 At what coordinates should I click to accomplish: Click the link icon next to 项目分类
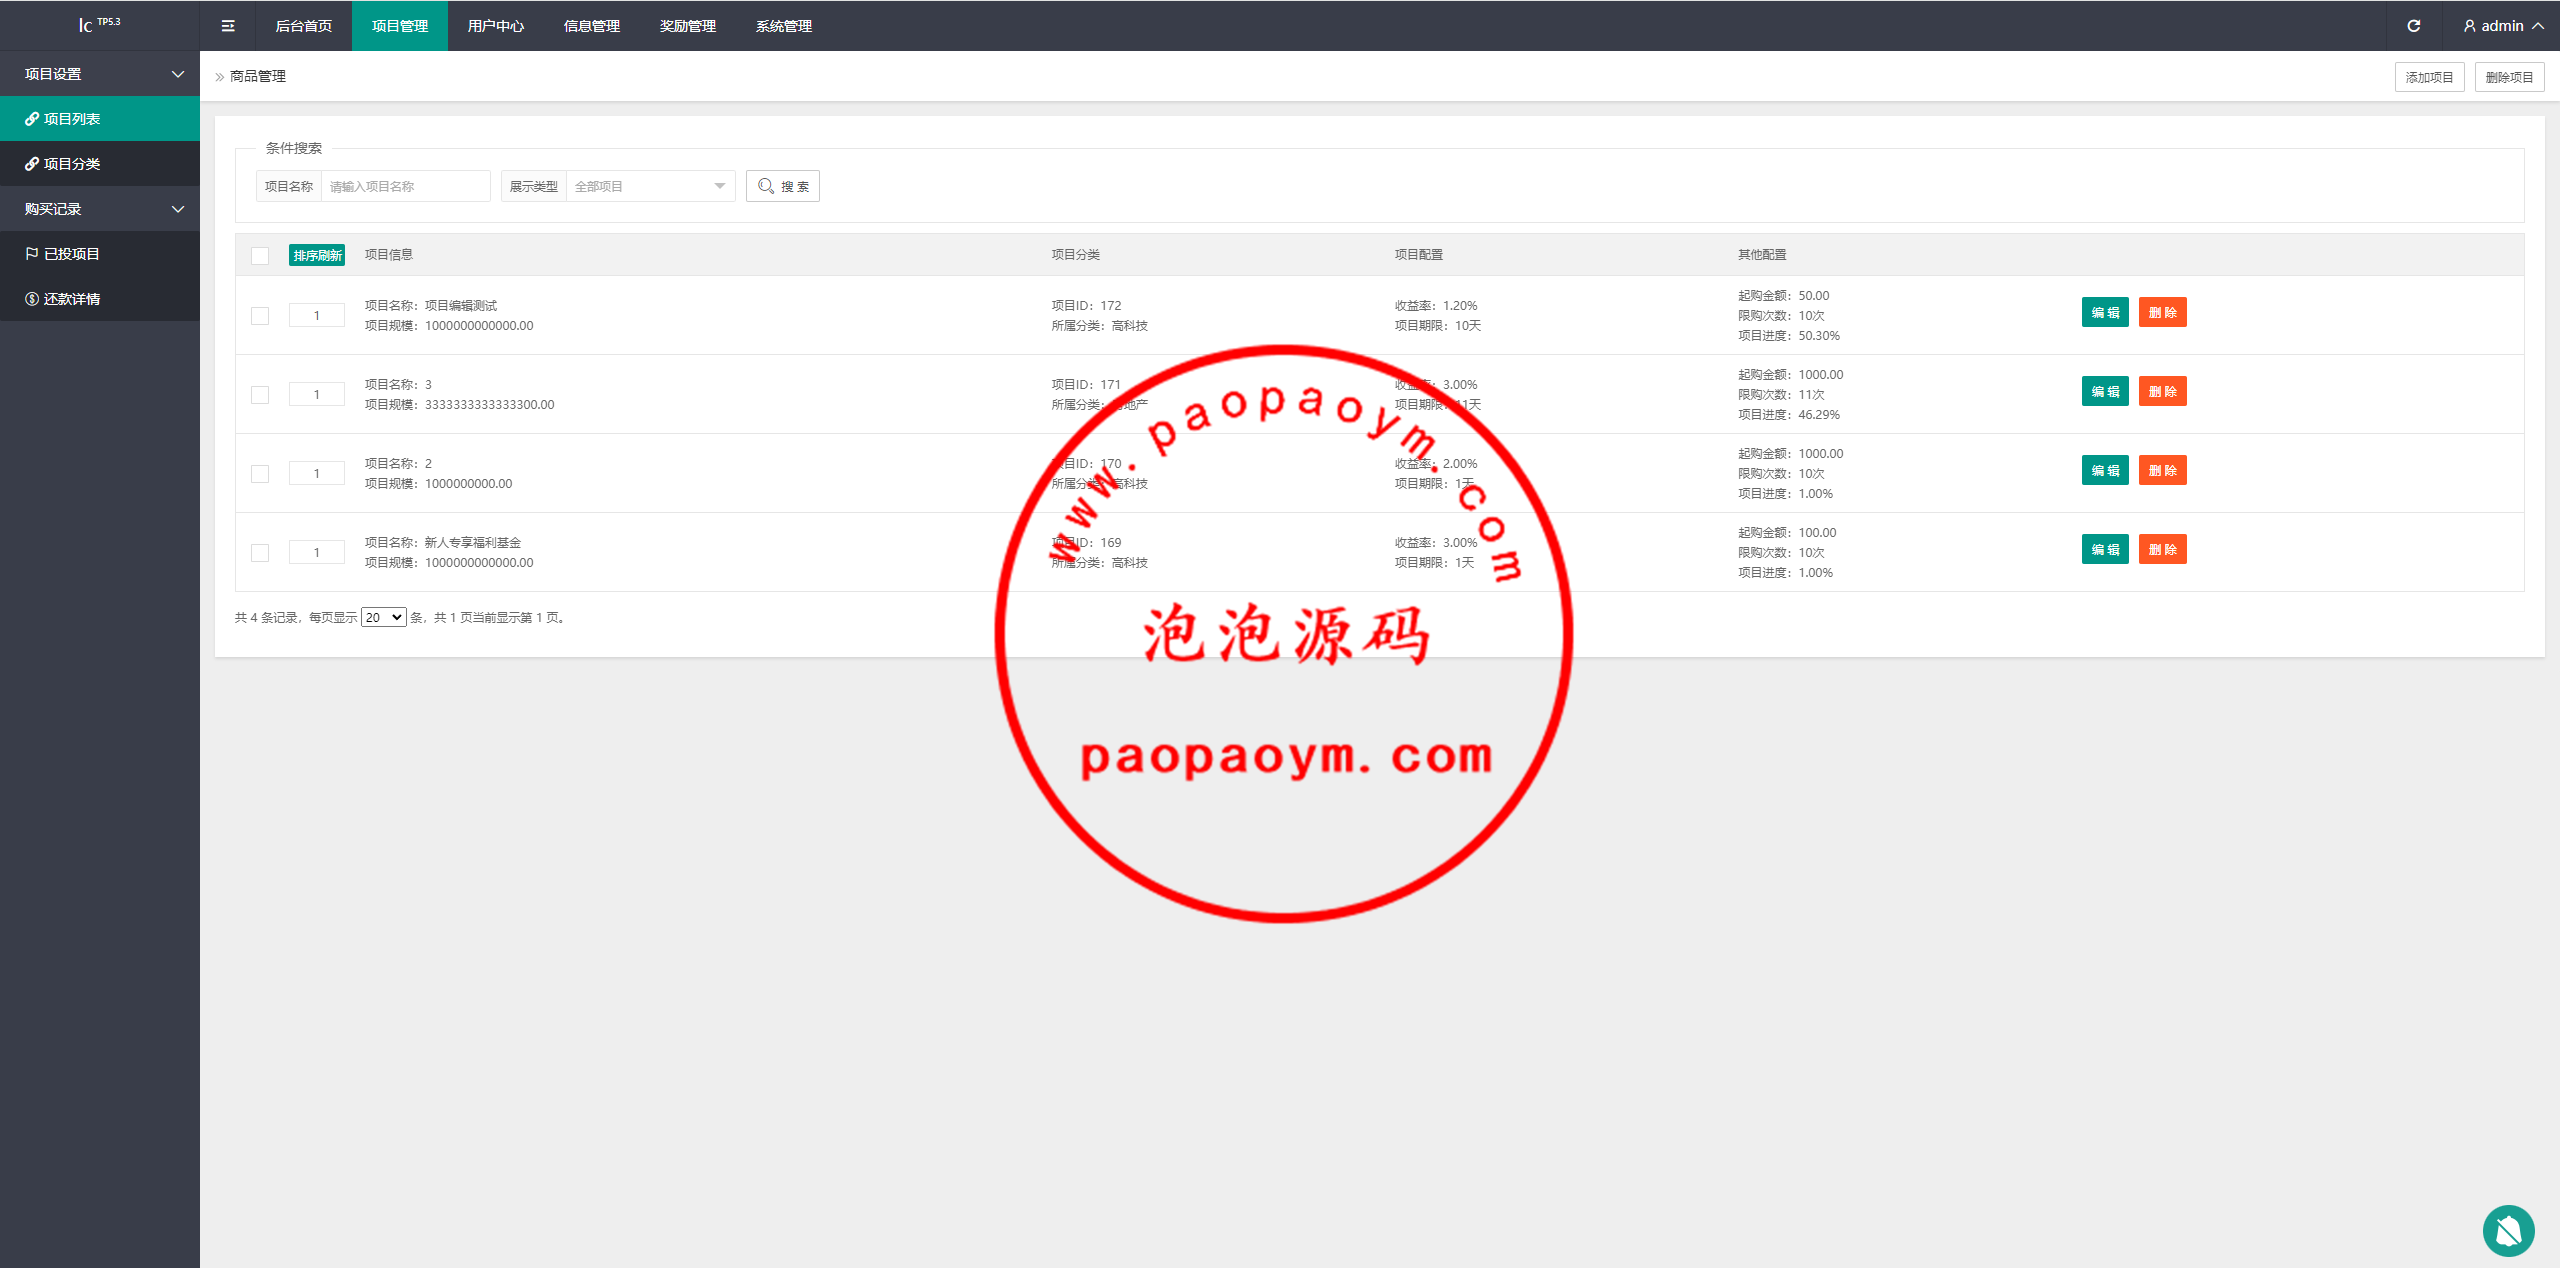point(32,164)
